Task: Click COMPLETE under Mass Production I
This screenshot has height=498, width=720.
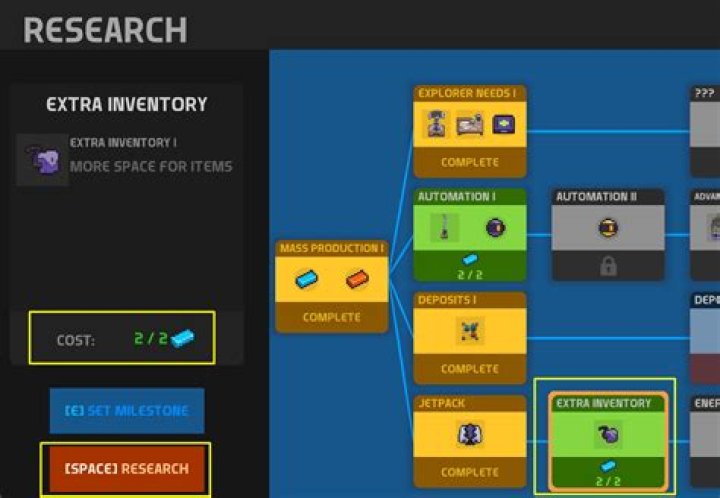Action: pos(332,317)
